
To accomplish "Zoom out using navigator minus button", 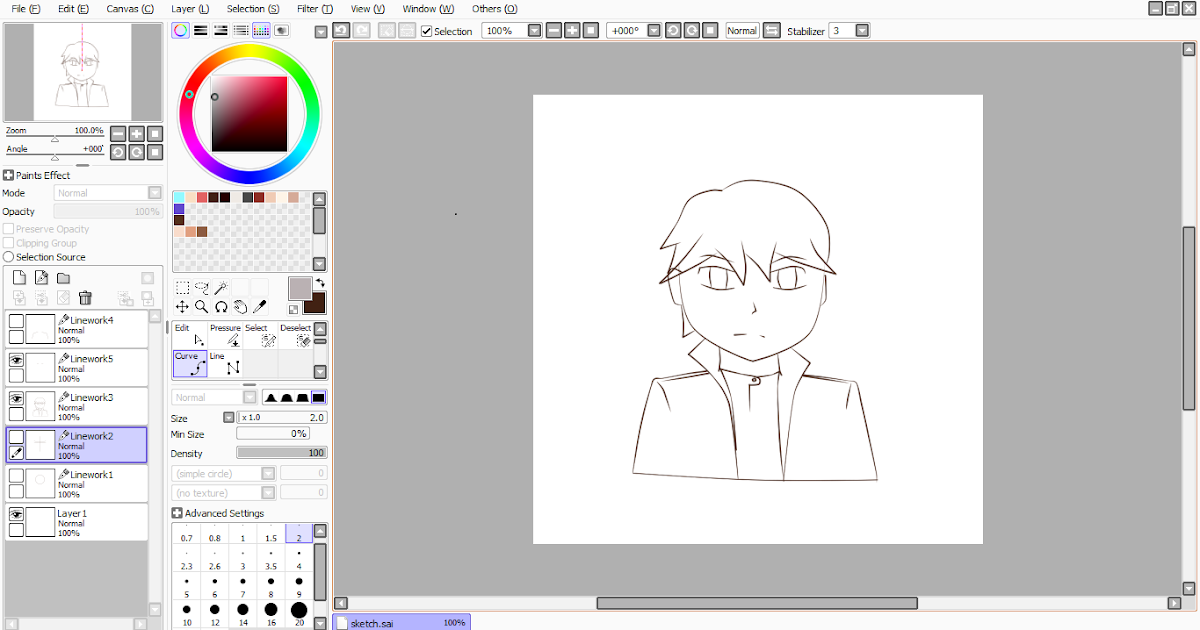I will [118, 134].
